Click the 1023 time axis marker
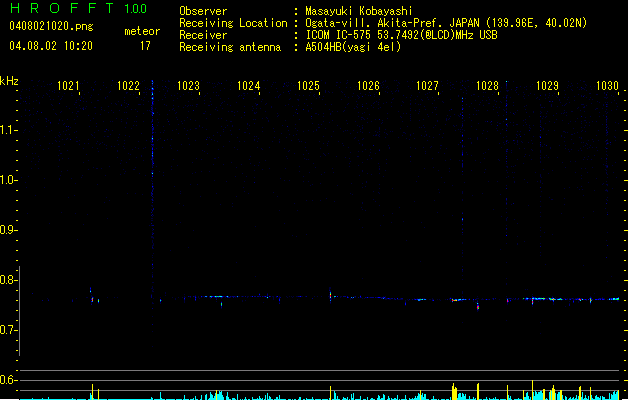The height and width of the screenshot is (400, 629). pos(189,86)
